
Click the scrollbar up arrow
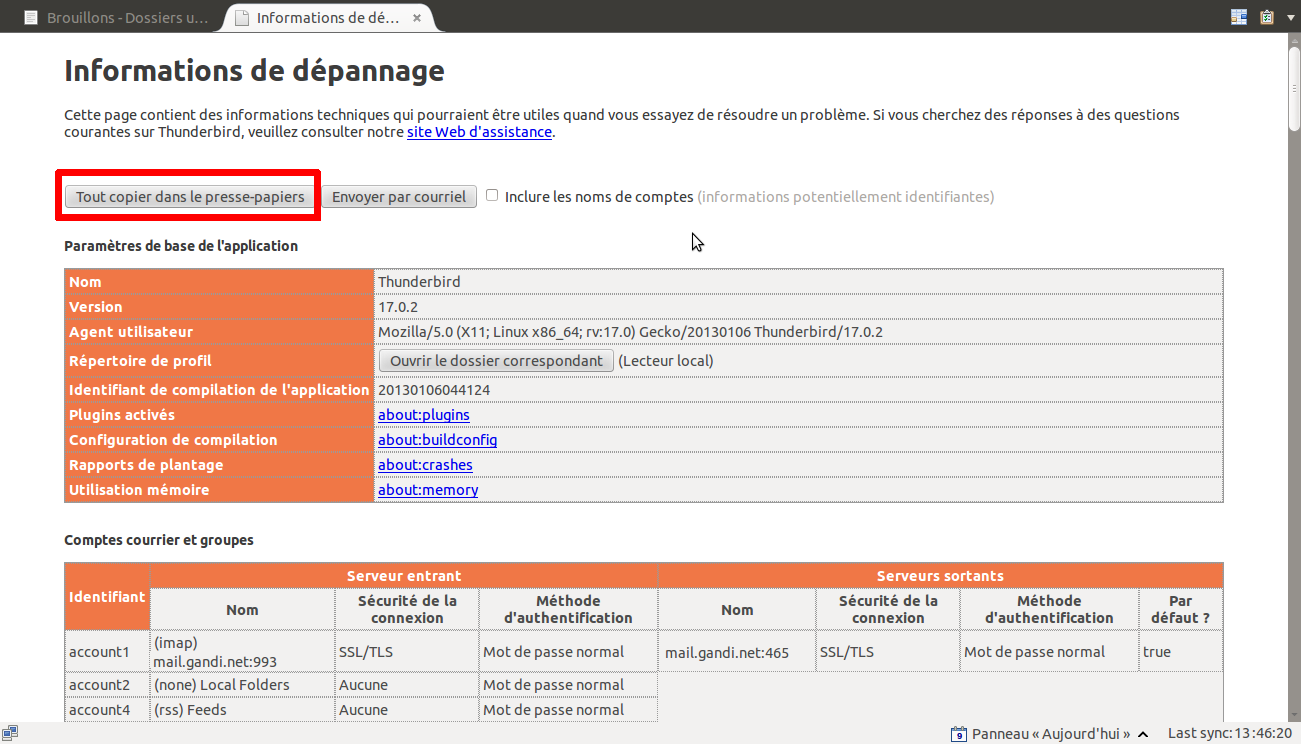[x=1294, y=39]
